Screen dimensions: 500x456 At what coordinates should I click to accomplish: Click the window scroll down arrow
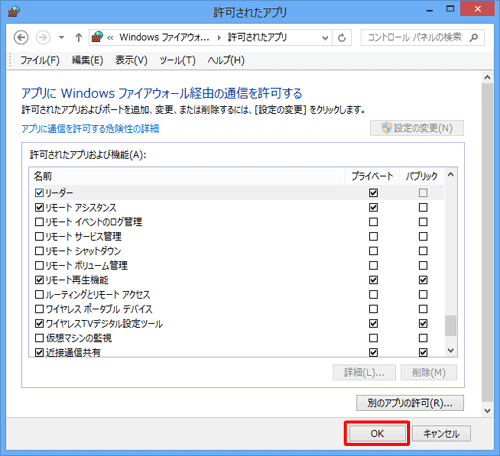click(x=487, y=411)
